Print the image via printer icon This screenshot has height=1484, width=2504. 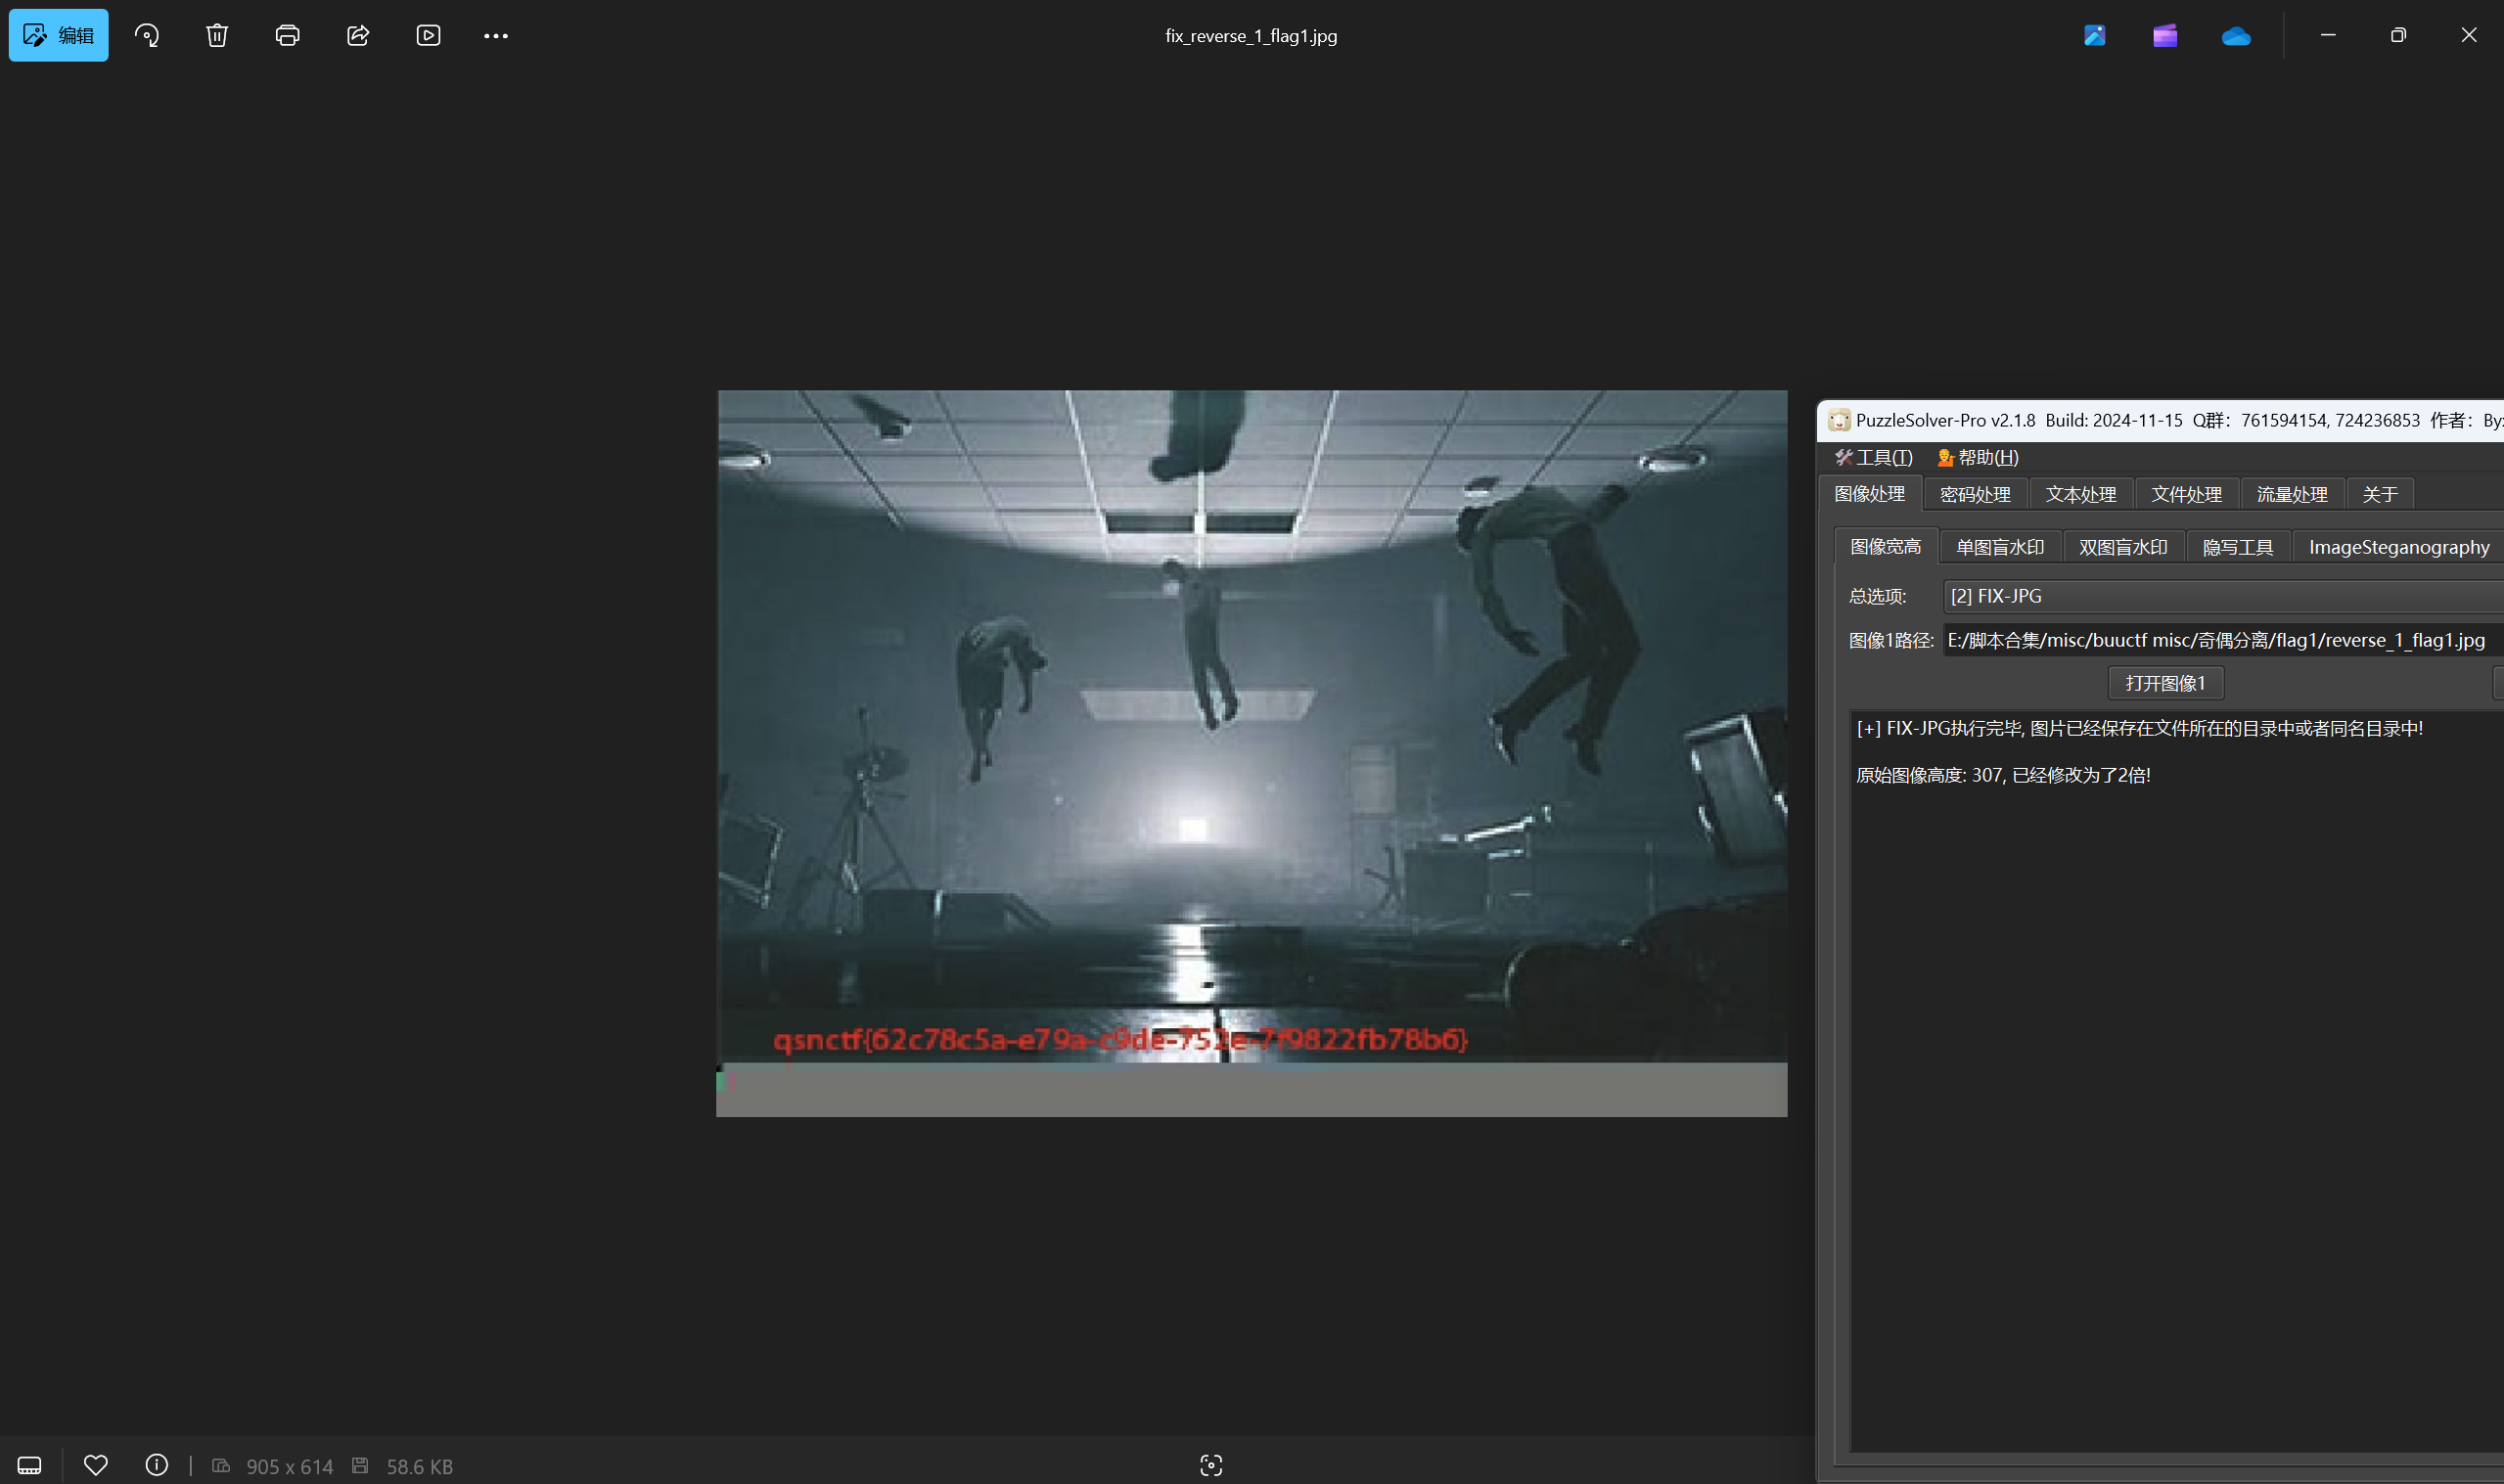click(x=287, y=35)
